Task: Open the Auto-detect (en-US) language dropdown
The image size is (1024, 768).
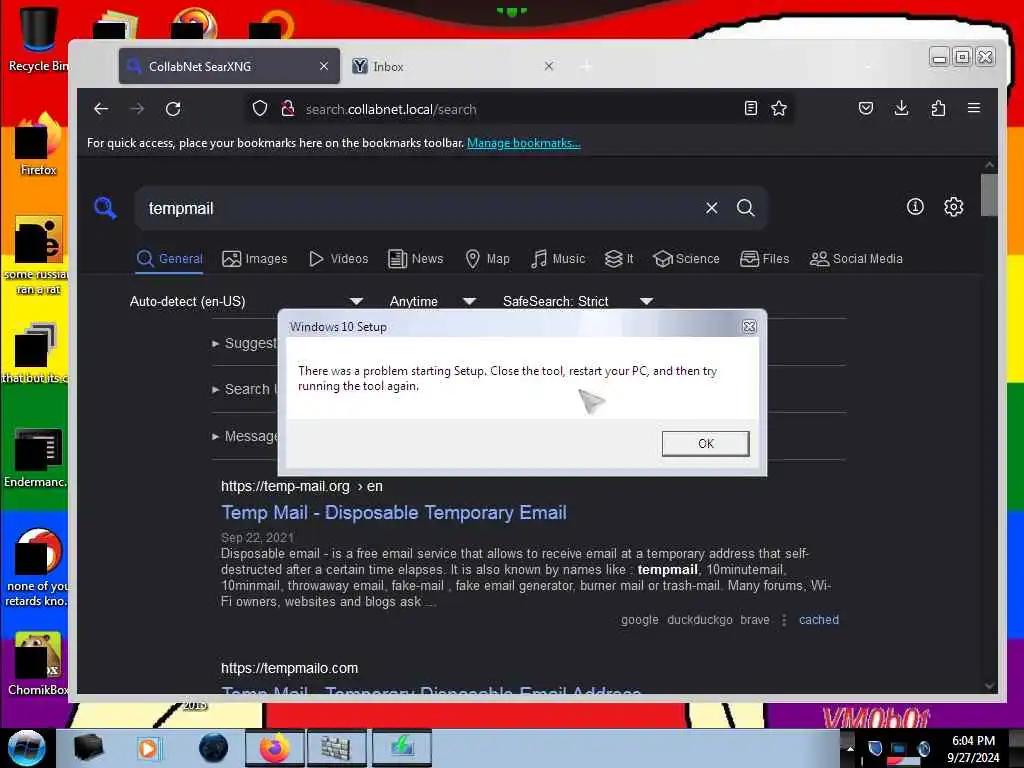Action: point(246,302)
